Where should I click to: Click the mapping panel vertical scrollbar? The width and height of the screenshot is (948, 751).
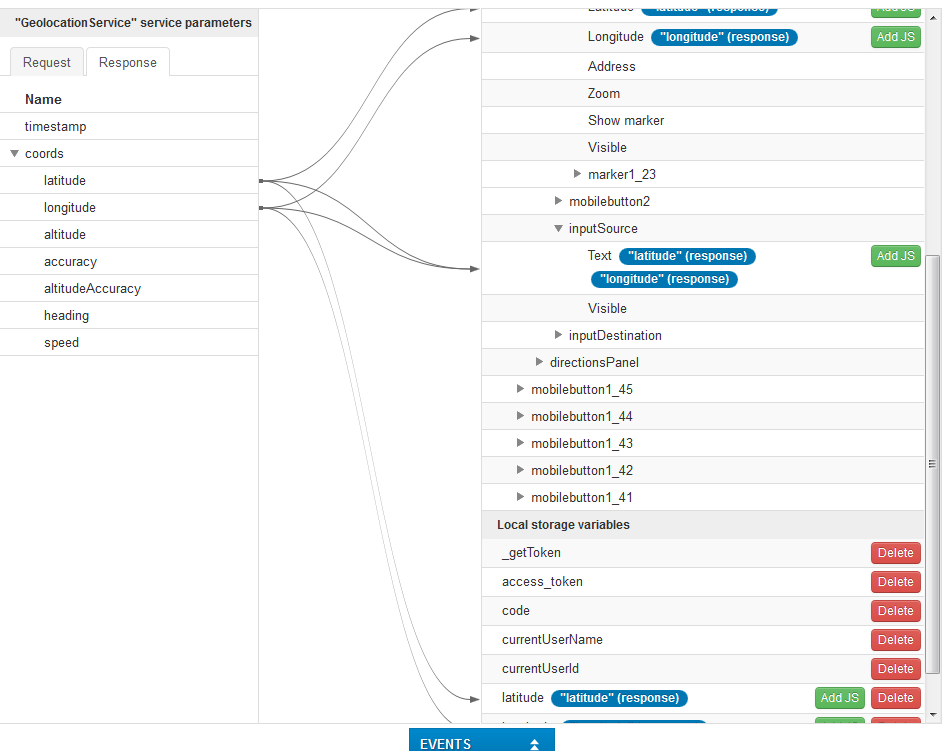[933, 460]
